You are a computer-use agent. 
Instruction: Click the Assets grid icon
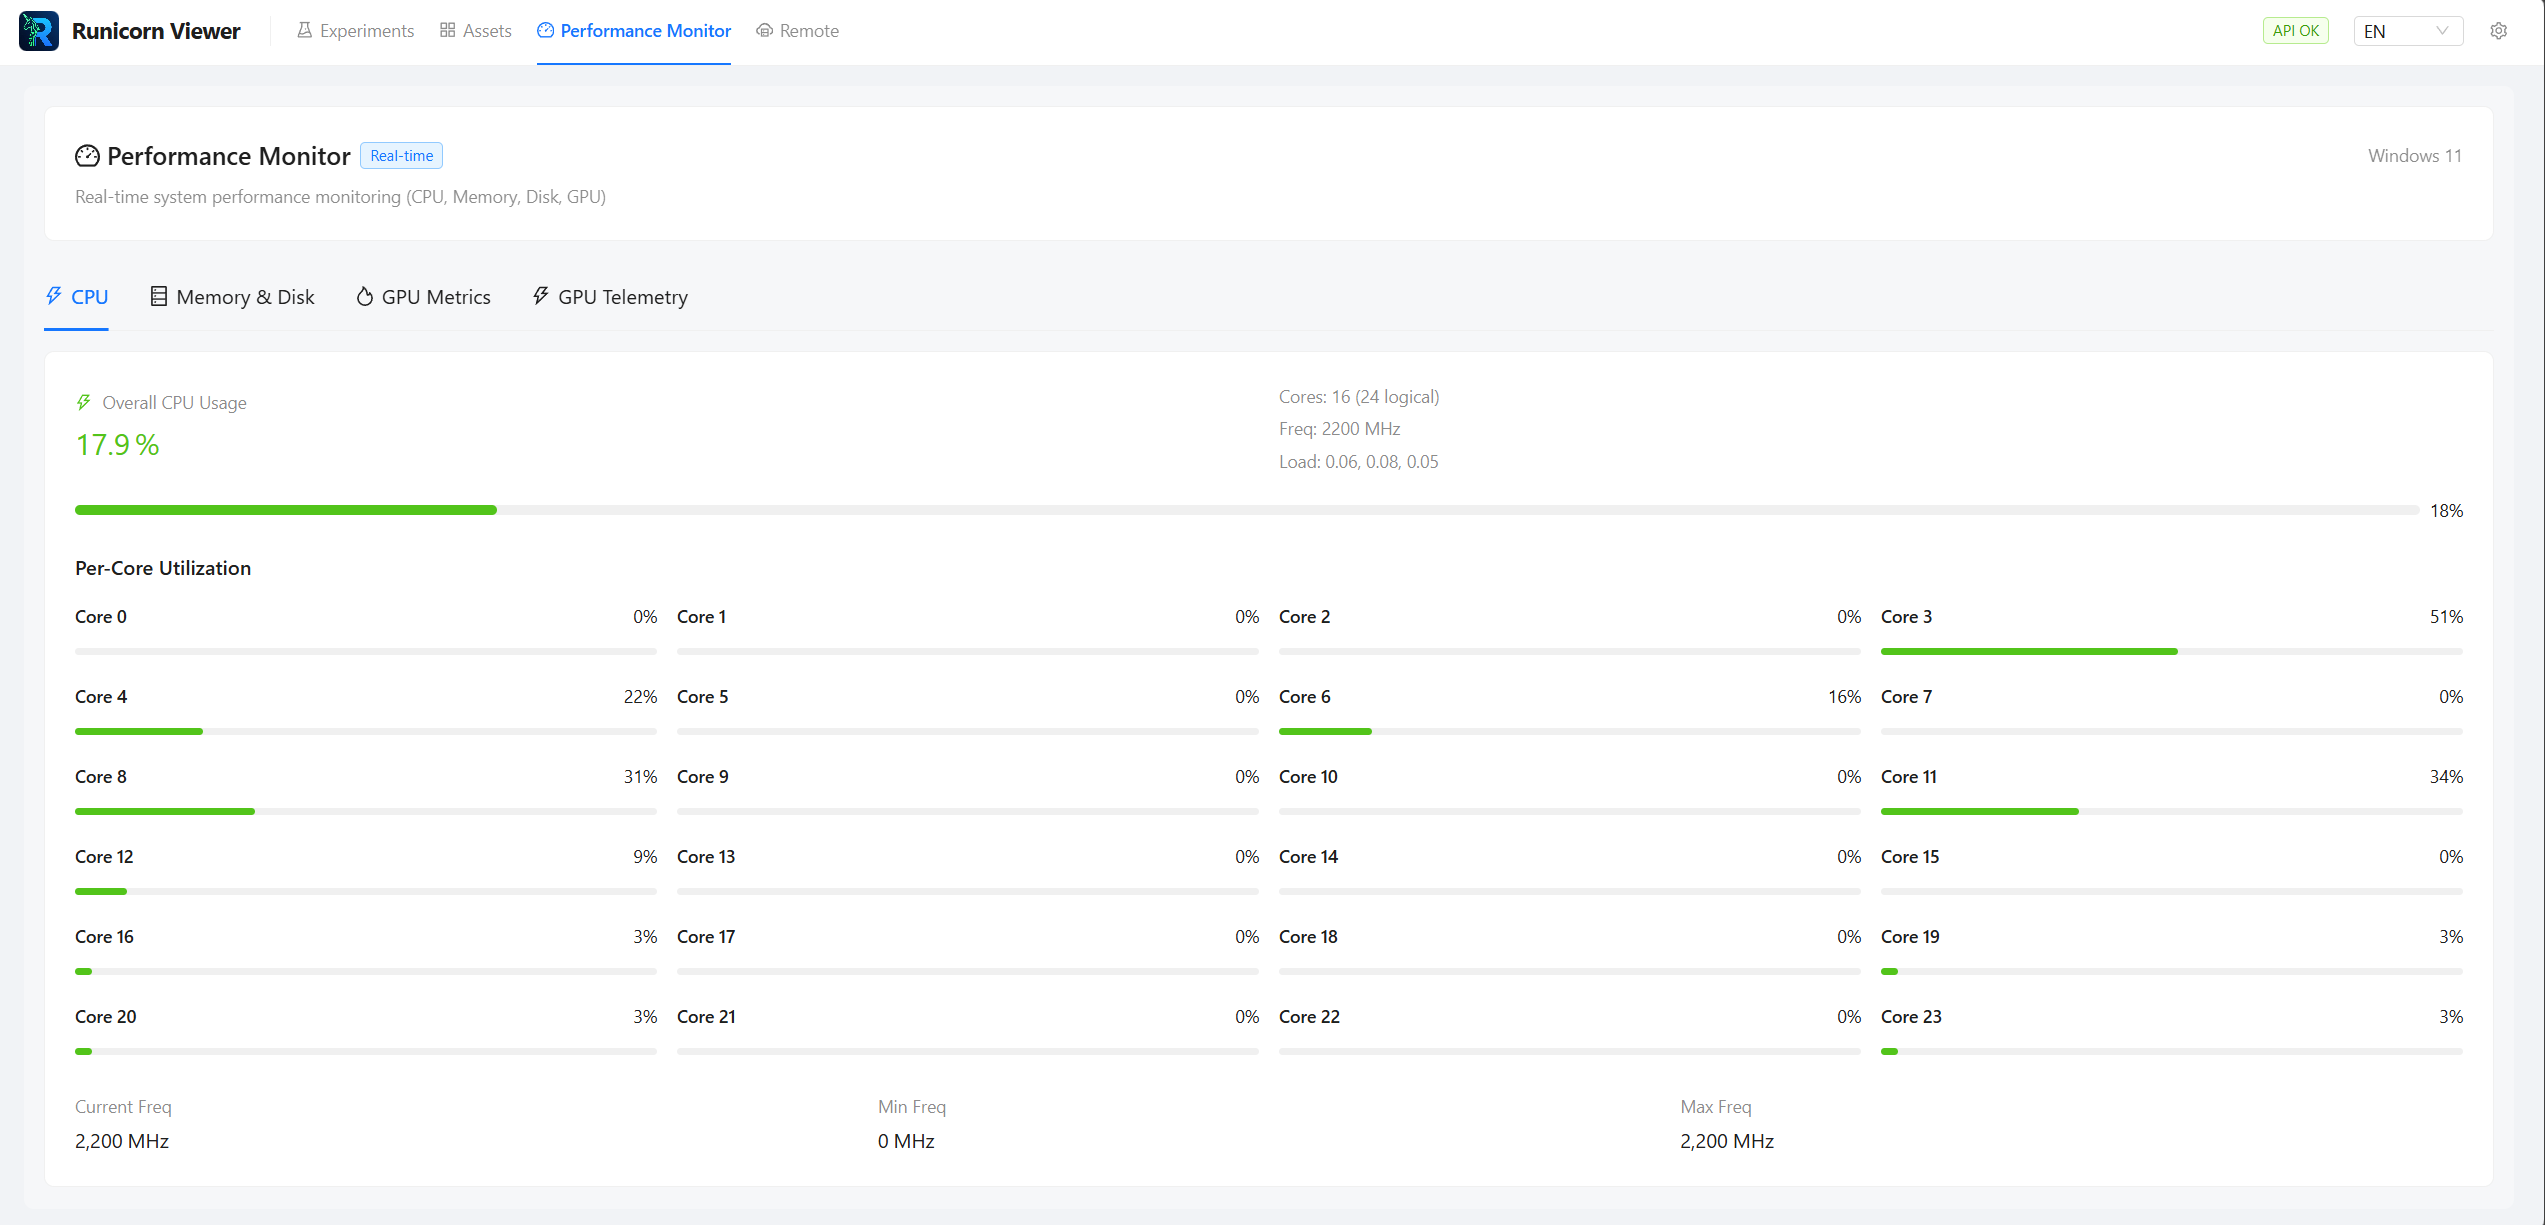point(447,31)
